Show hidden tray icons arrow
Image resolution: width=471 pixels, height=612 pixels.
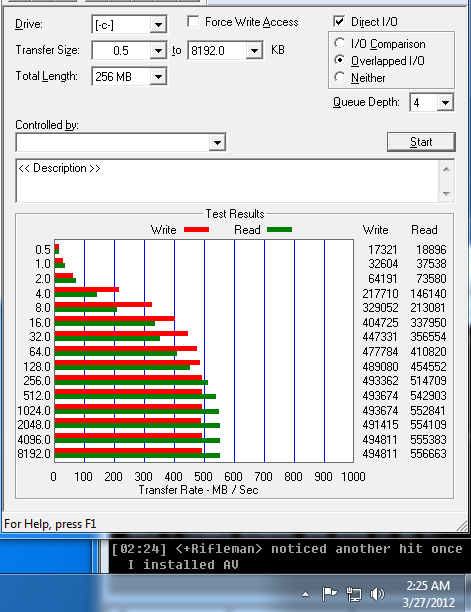pos(306,594)
